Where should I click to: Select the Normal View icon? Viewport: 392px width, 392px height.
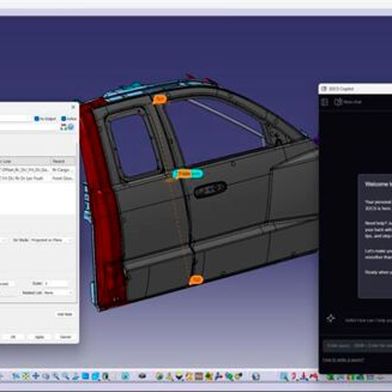pyautogui.click(x=75, y=376)
